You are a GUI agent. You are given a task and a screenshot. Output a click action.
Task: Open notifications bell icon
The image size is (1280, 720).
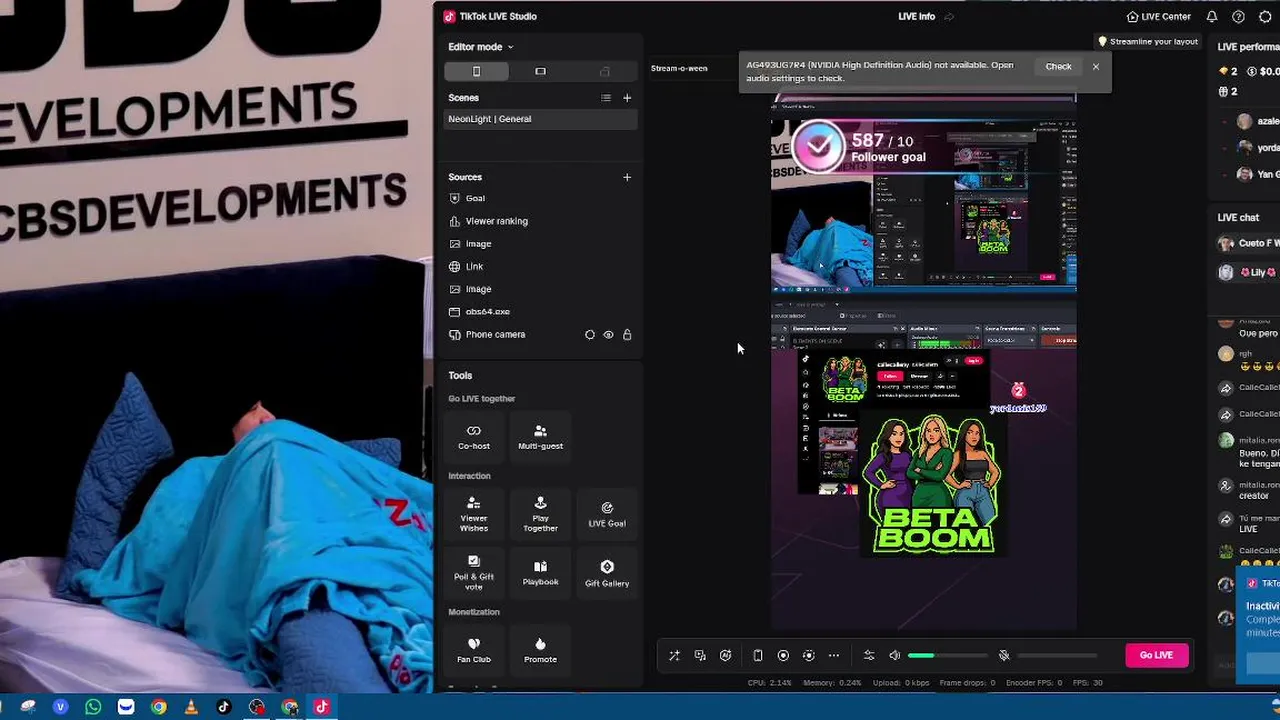tap(1212, 16)
